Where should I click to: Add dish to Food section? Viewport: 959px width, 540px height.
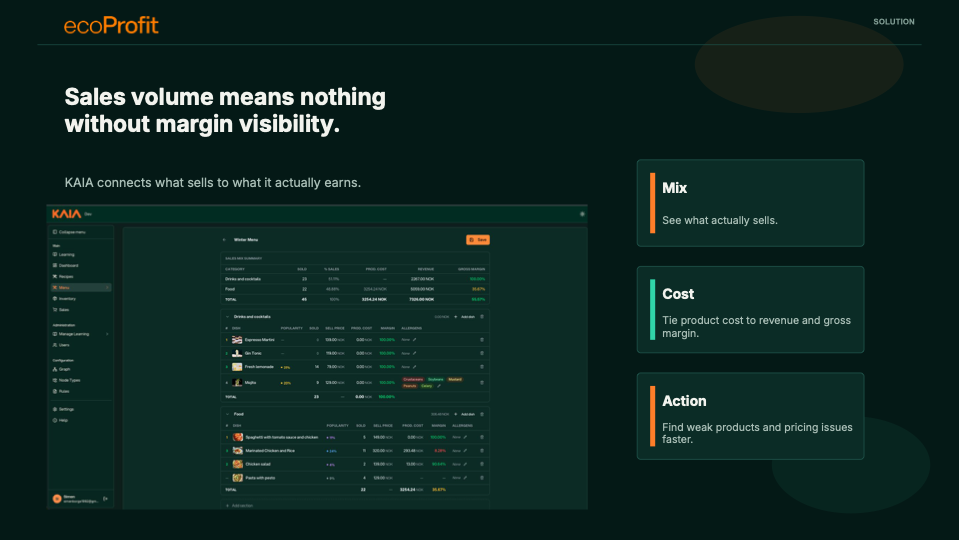pos(464,414)
